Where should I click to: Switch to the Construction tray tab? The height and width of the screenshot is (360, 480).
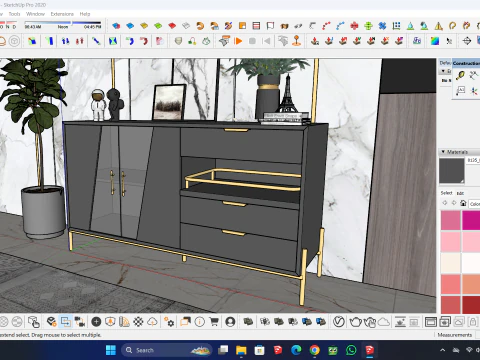pyautogui.click(x=466, y=63)
